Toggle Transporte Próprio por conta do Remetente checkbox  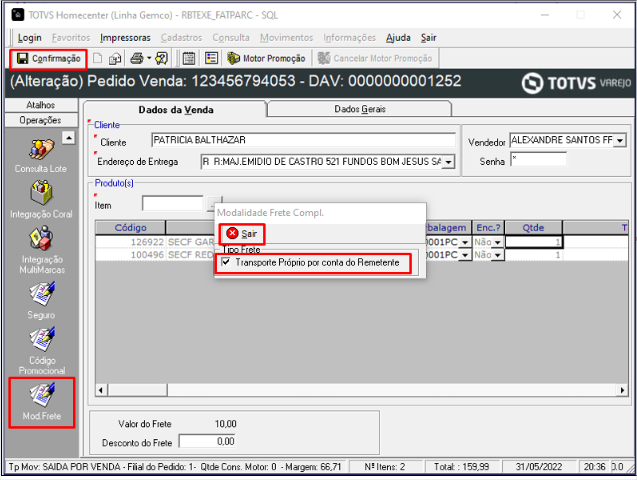click(226, 262)
